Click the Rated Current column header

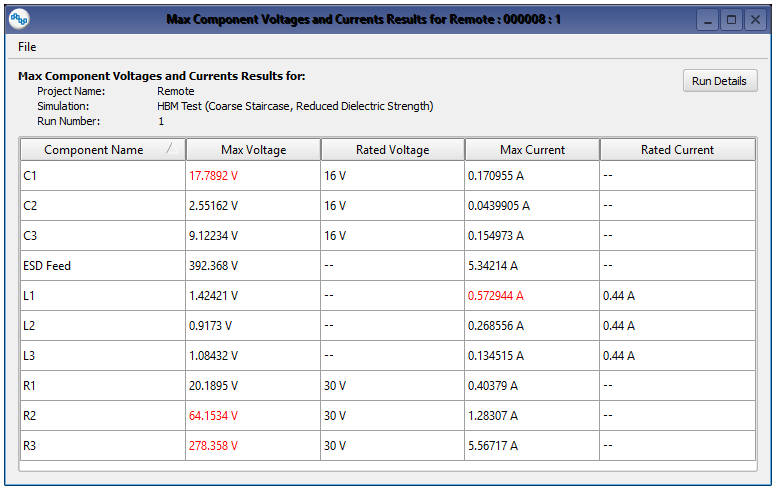tap(677, 150)
